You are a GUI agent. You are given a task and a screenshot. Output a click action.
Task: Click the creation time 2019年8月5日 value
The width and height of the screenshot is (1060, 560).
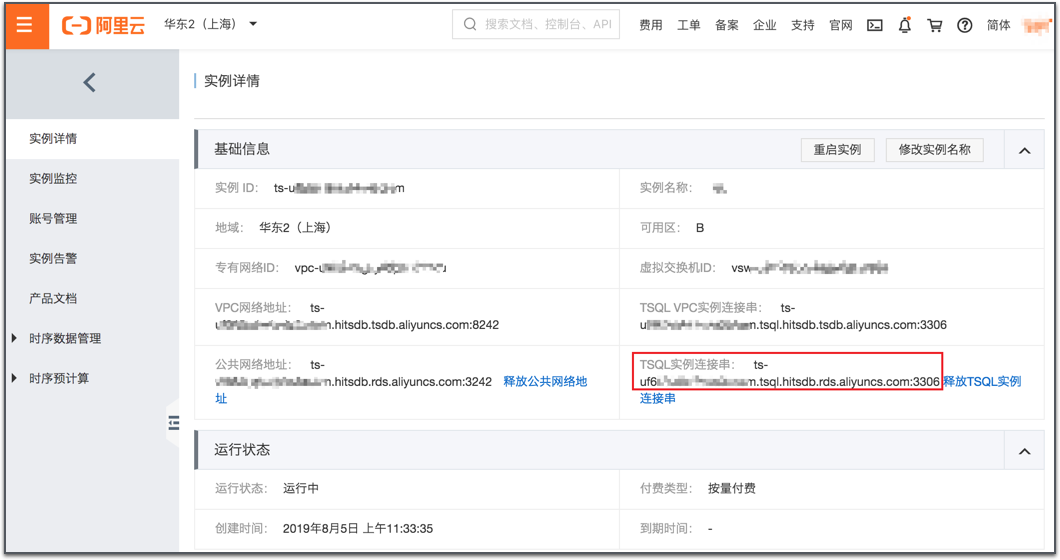pos(358,528)
